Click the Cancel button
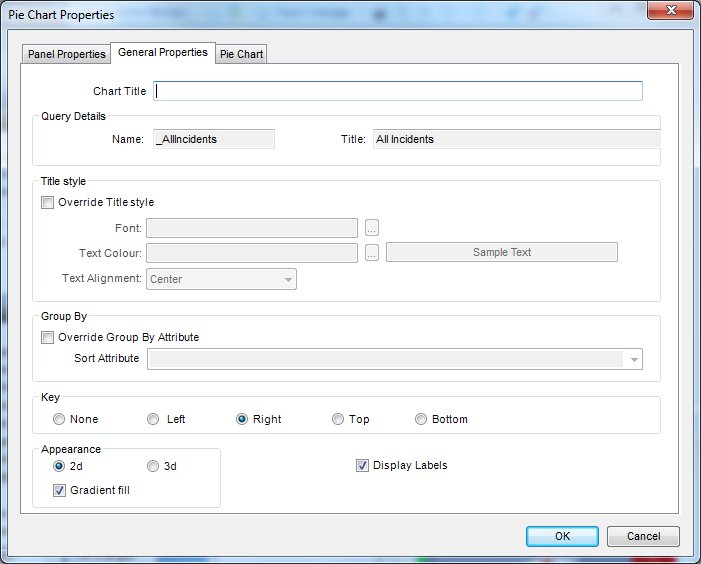 pos(643,536)
